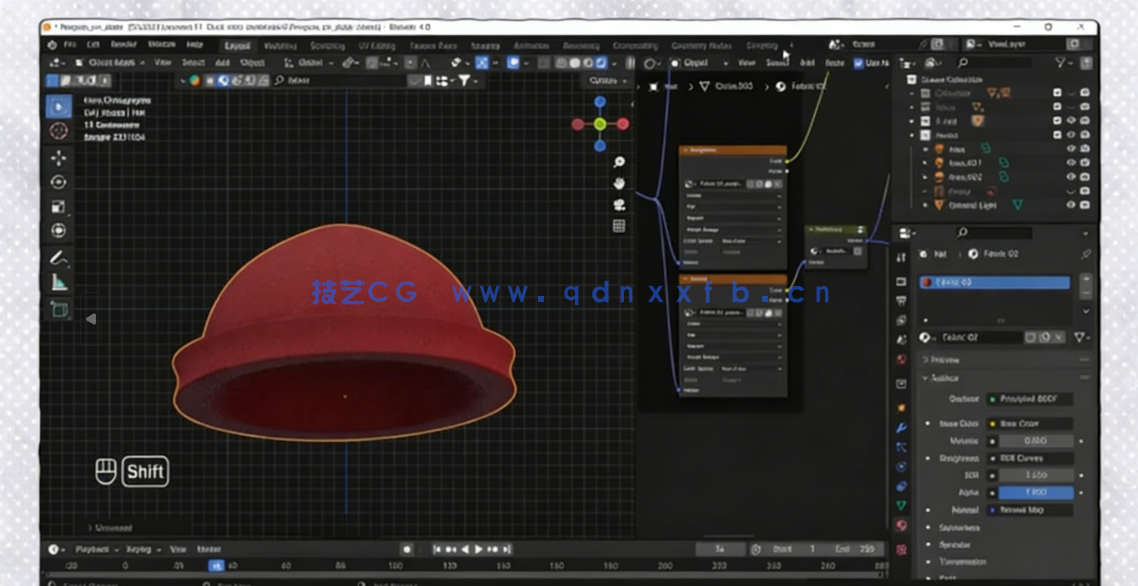Open the Material Properties tab in the properties sidebar
Viewport: 1138px width, 586px height.
900,526
